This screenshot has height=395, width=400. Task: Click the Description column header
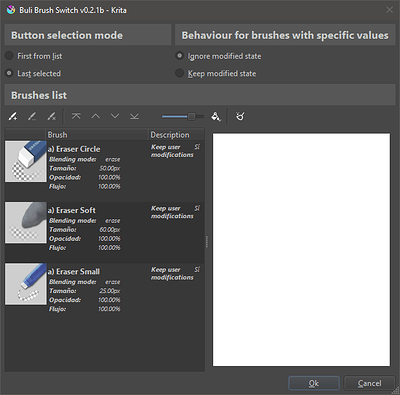176,135
